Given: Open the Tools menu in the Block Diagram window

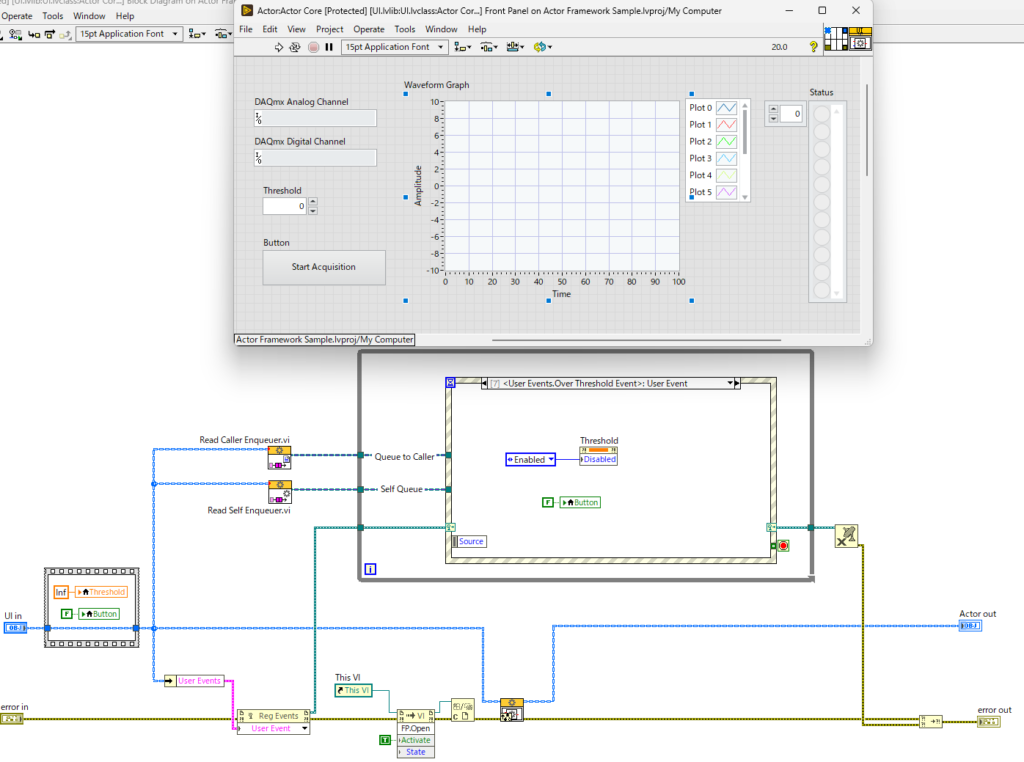Looking at the screenshot, I should coord(53,16).
